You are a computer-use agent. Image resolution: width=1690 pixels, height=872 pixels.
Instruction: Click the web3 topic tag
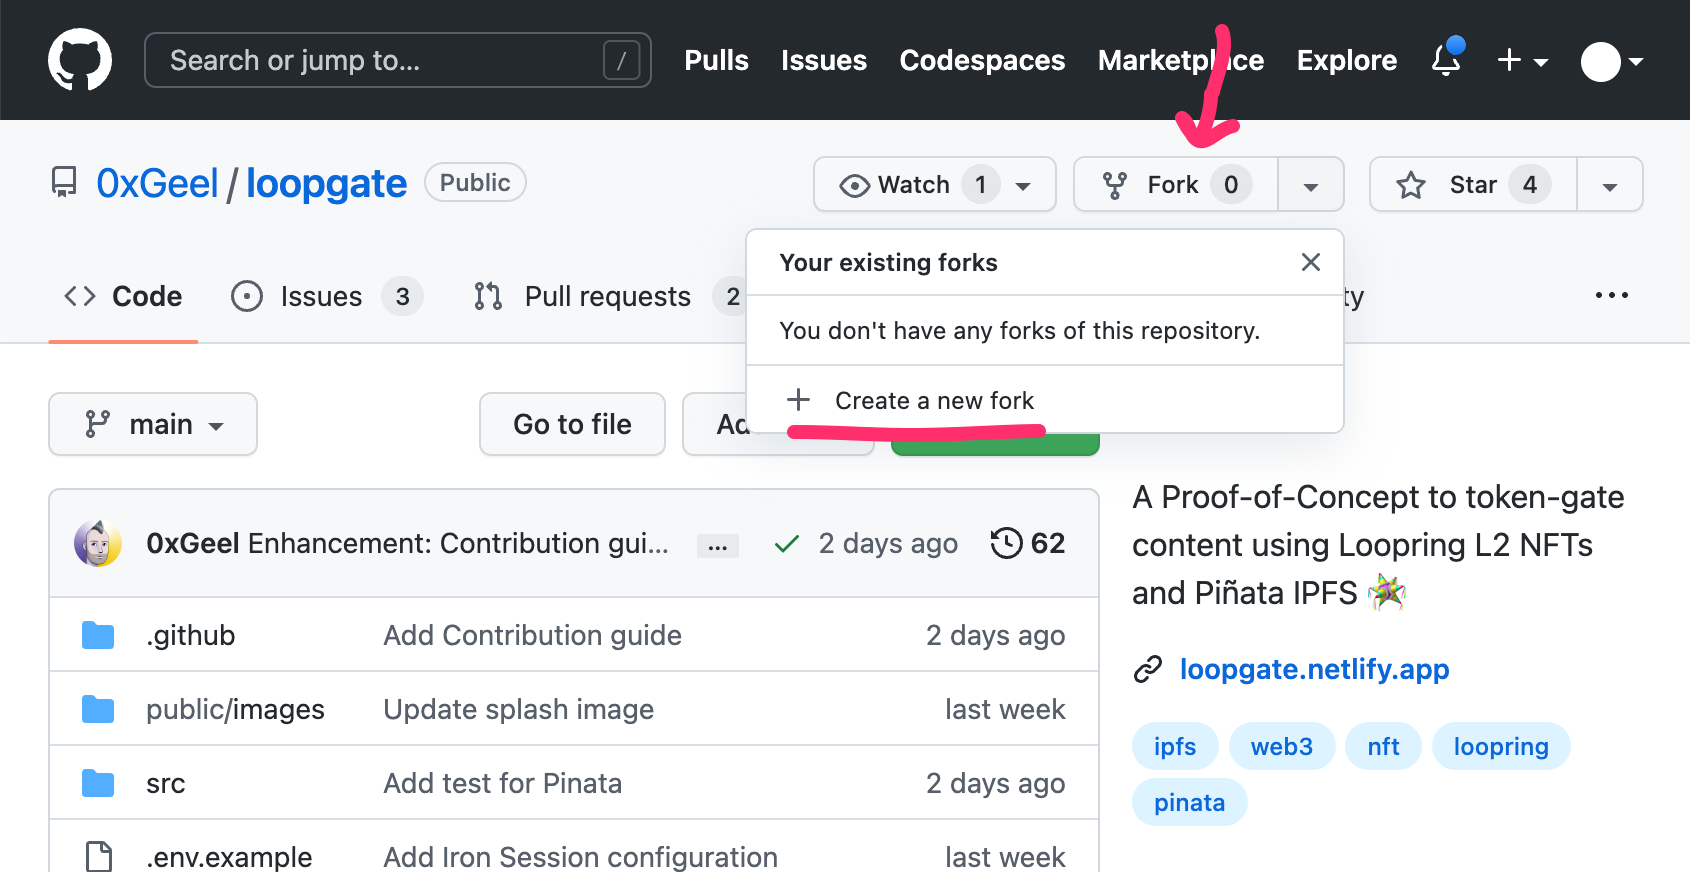tap(1282, 746)
